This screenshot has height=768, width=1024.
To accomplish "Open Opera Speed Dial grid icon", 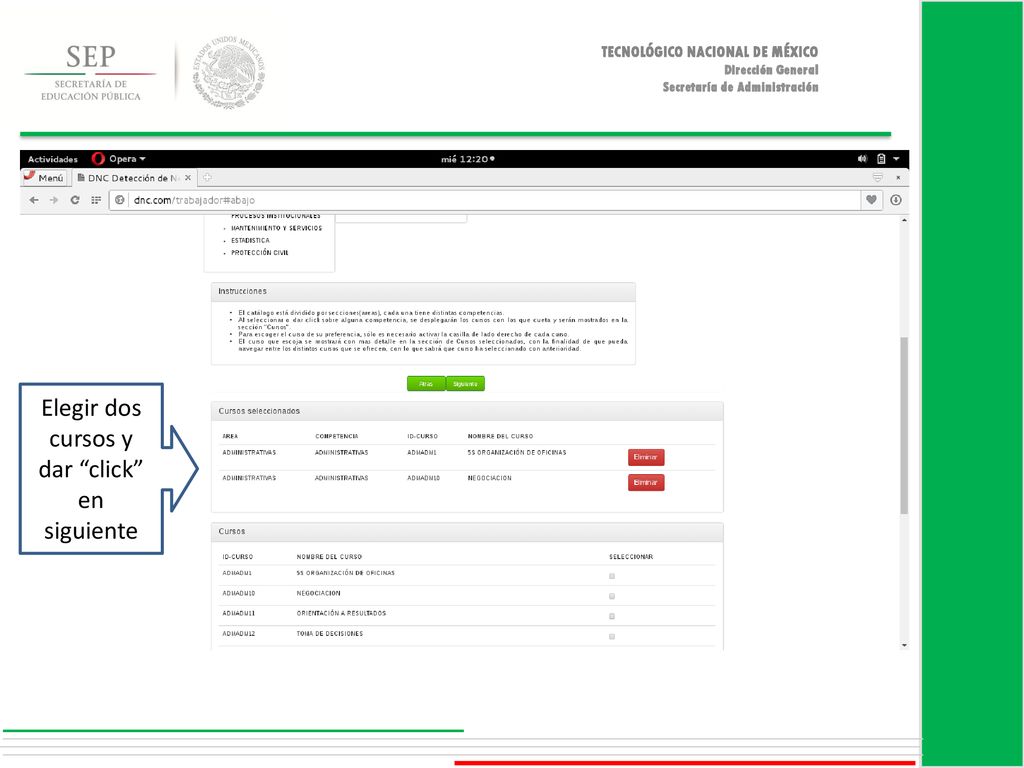I will [96, 200].
